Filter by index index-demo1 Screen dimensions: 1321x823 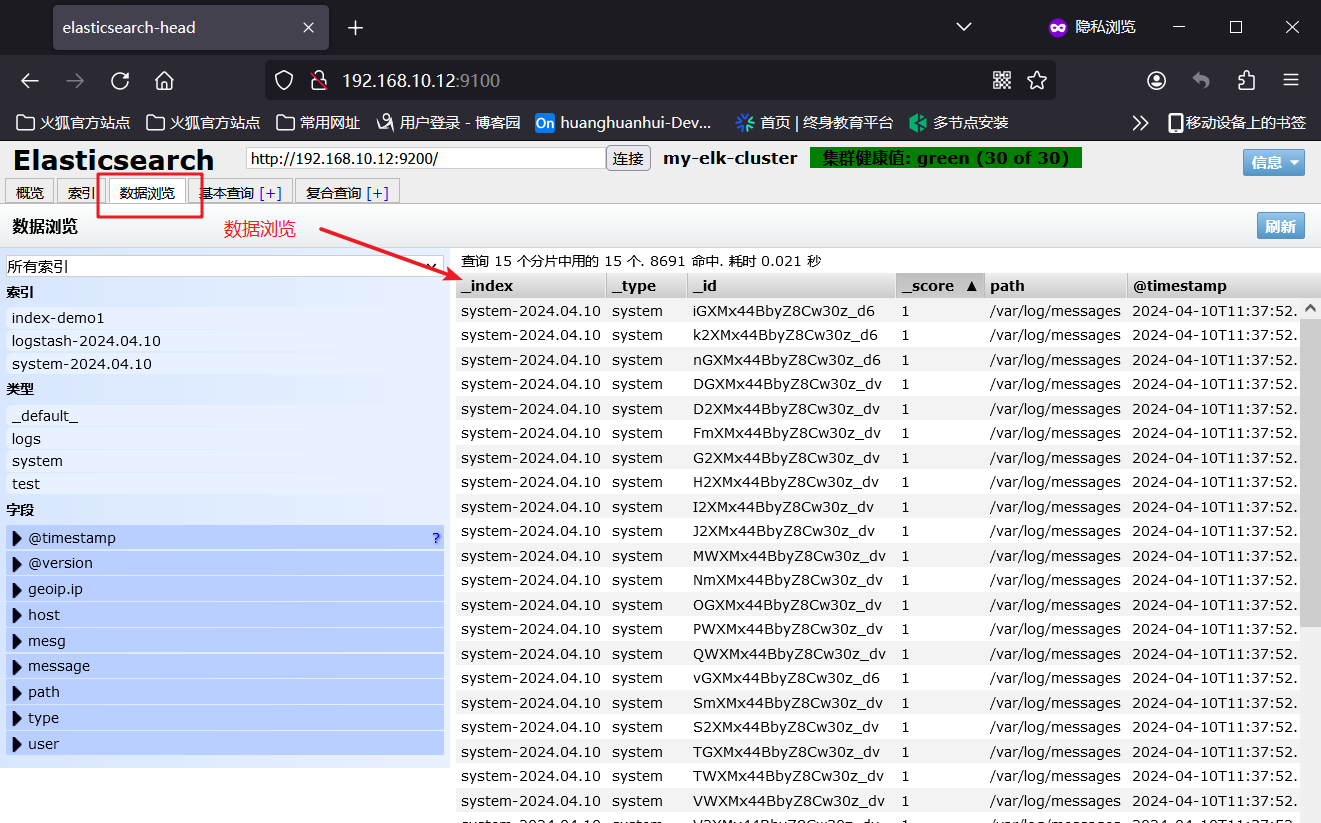[58, 318]
